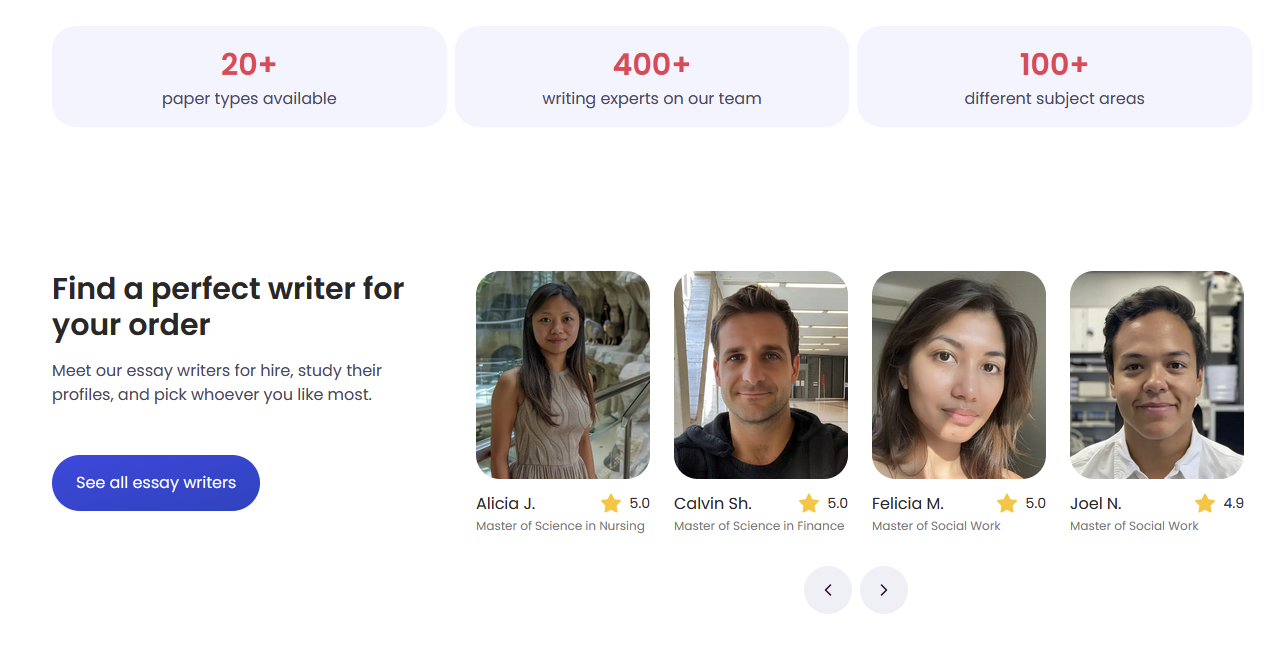
Task: Select Joel N.'s writer photo
Action: pos(1157,375)
